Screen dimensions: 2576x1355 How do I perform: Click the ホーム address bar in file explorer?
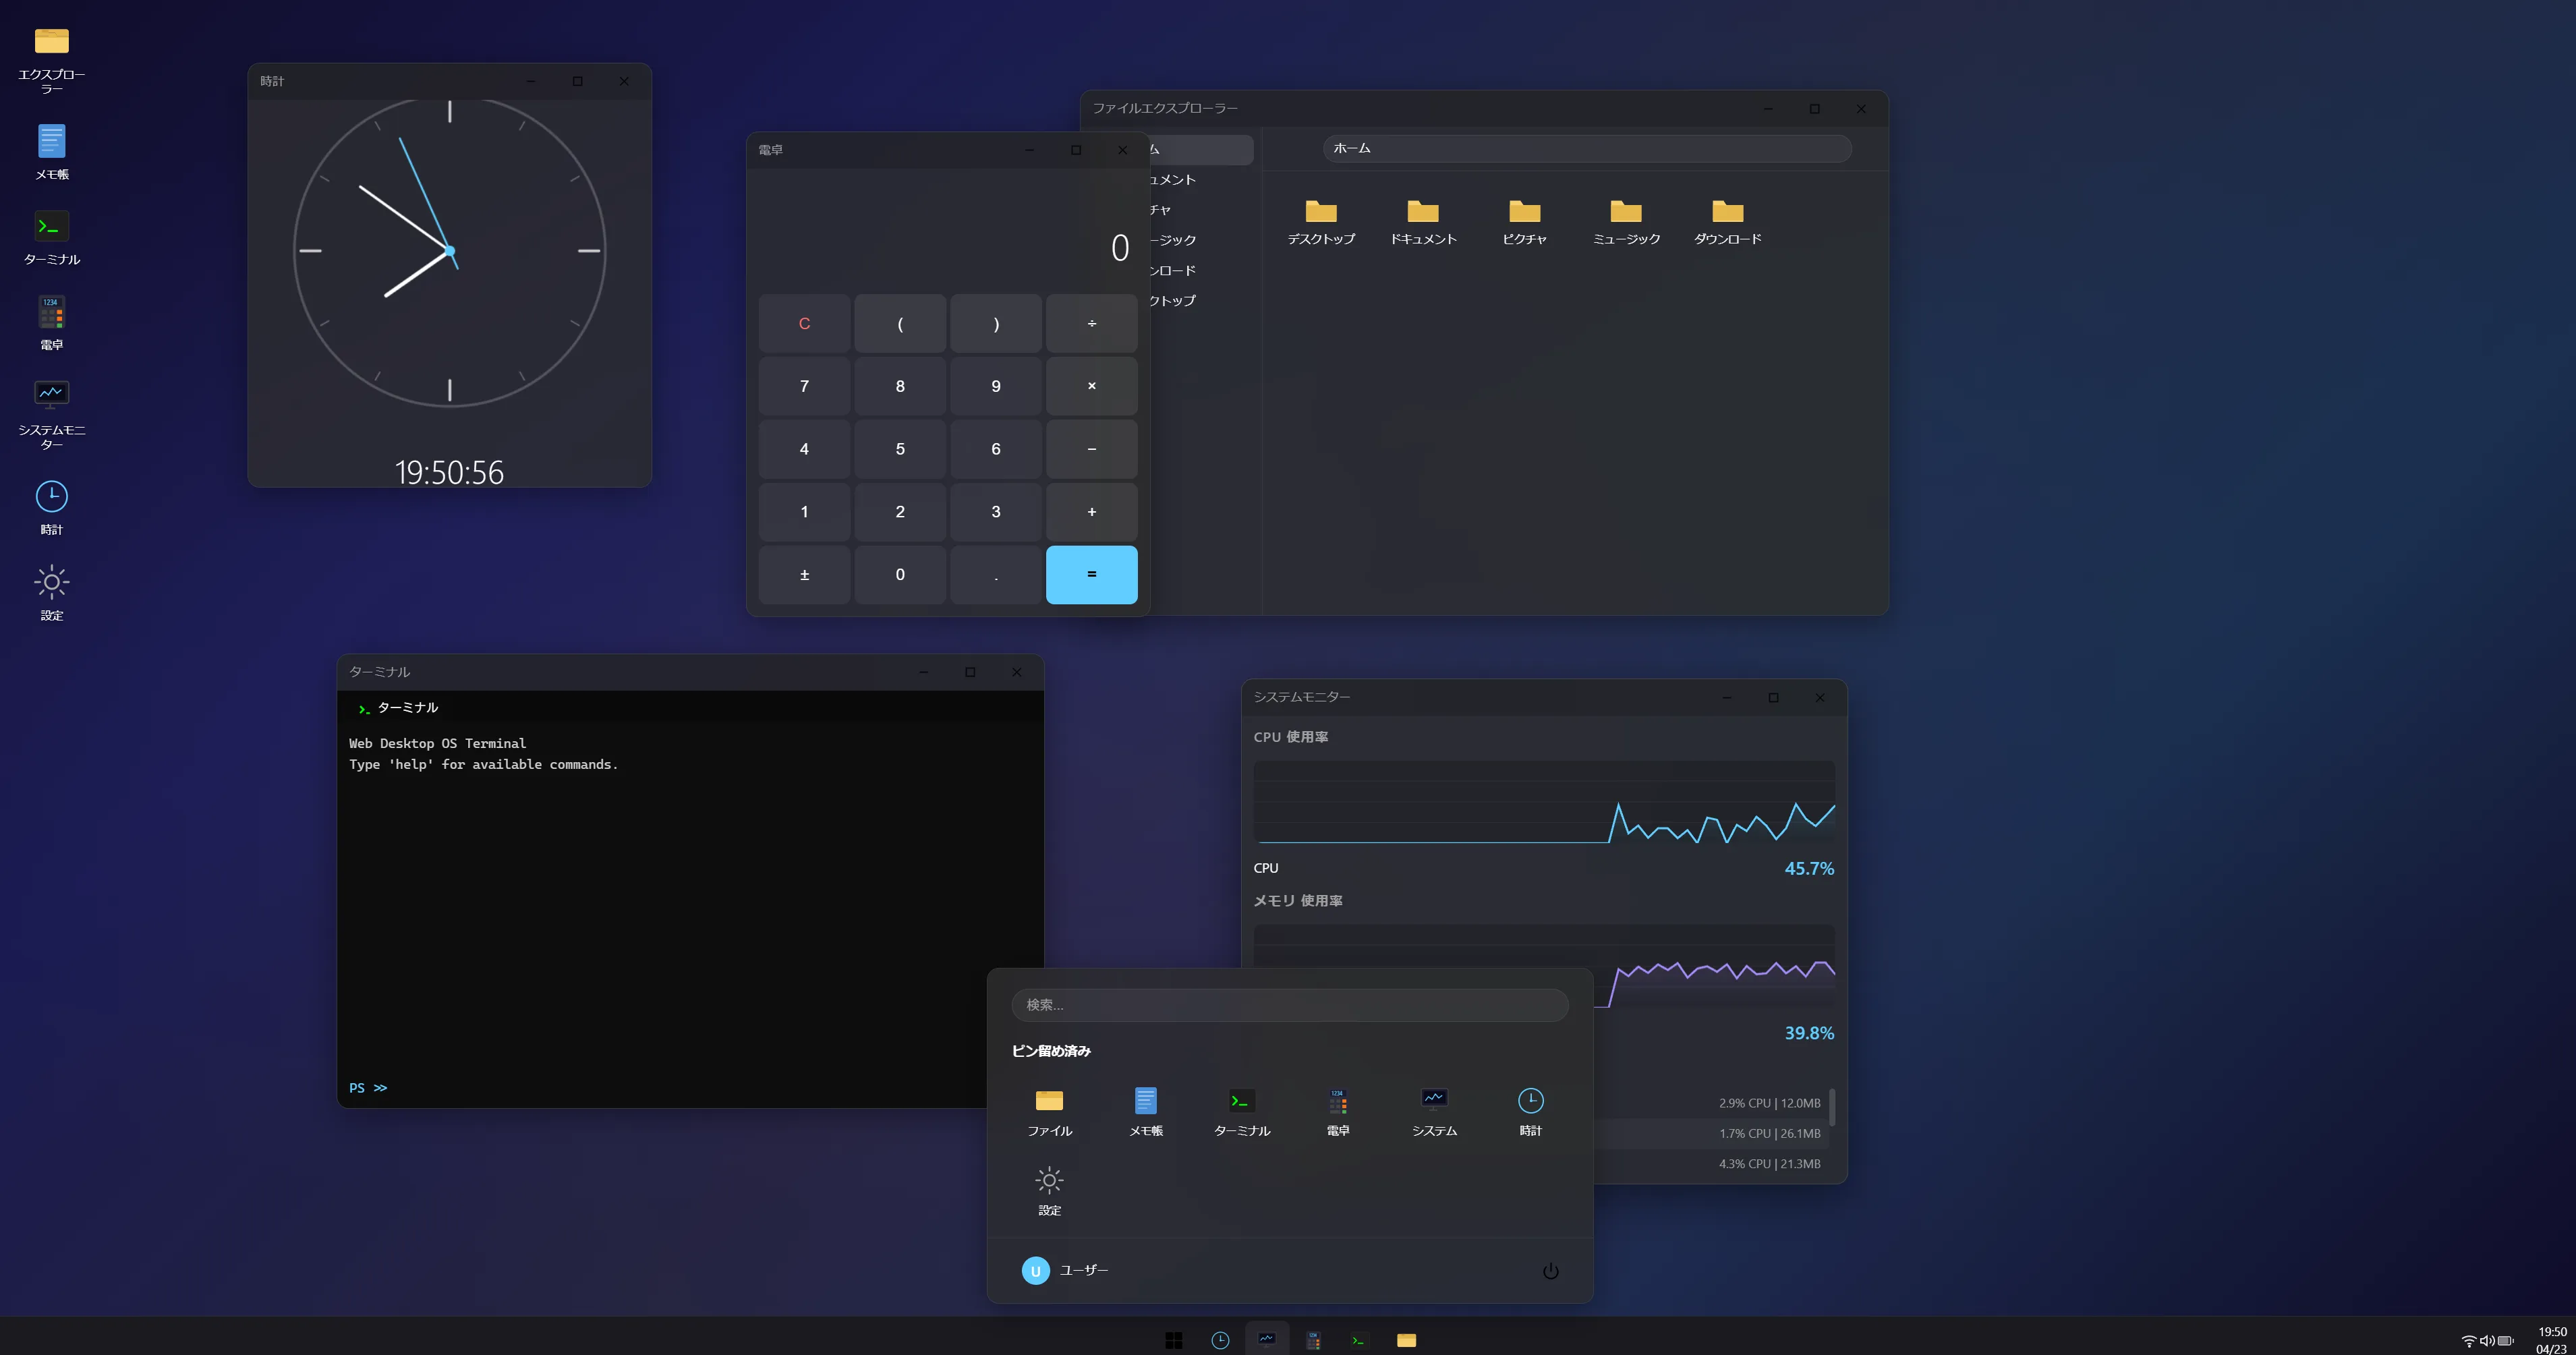coord(1586,148)
